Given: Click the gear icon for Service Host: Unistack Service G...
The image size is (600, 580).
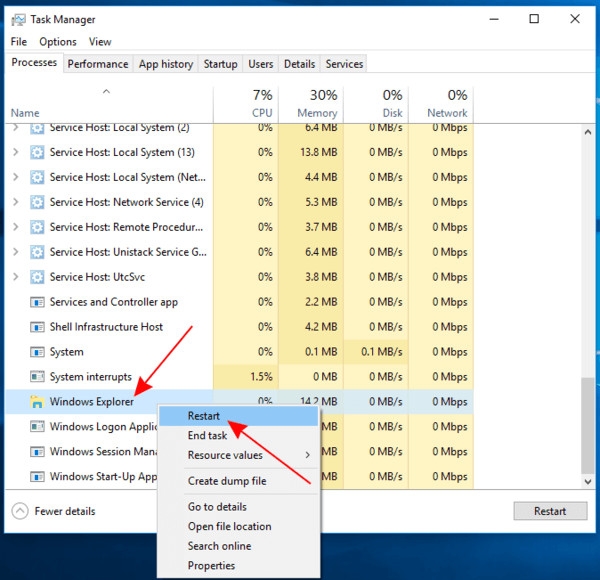Looking at the screenshot, I should [x=37, y=252].
